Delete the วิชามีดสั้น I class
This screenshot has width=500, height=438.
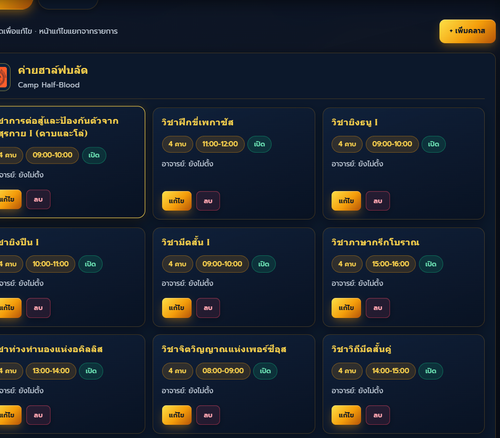[x=208, y=308]
